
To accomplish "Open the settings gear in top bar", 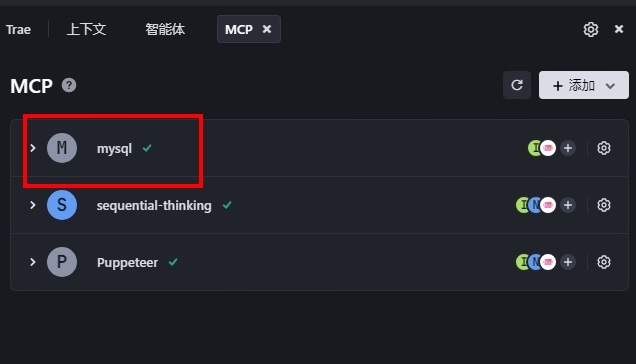I will tap(591, 29).
